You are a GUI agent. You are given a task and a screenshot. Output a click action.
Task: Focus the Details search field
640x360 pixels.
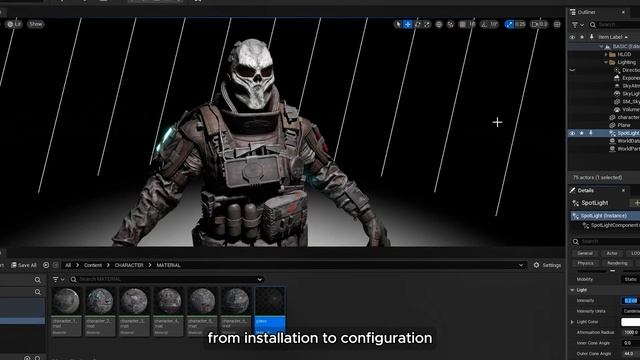(606, 242)
